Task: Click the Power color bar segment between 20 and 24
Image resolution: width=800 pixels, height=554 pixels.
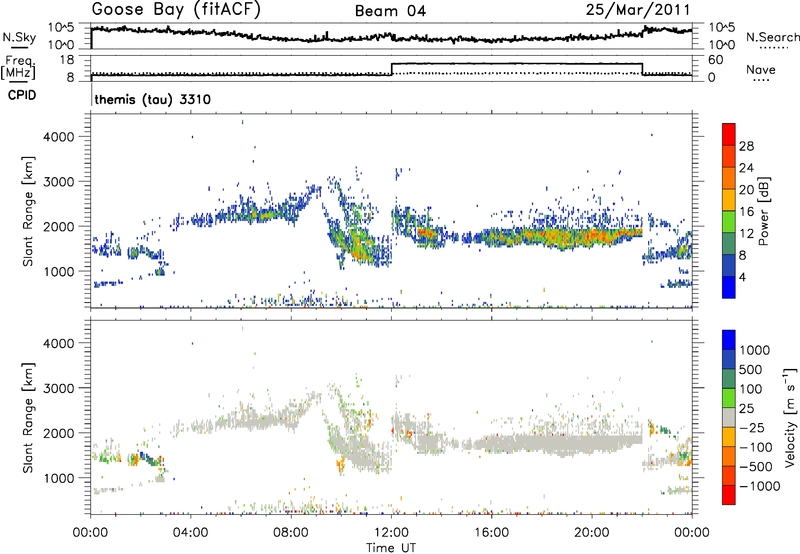Action: [x=729, y=178]
